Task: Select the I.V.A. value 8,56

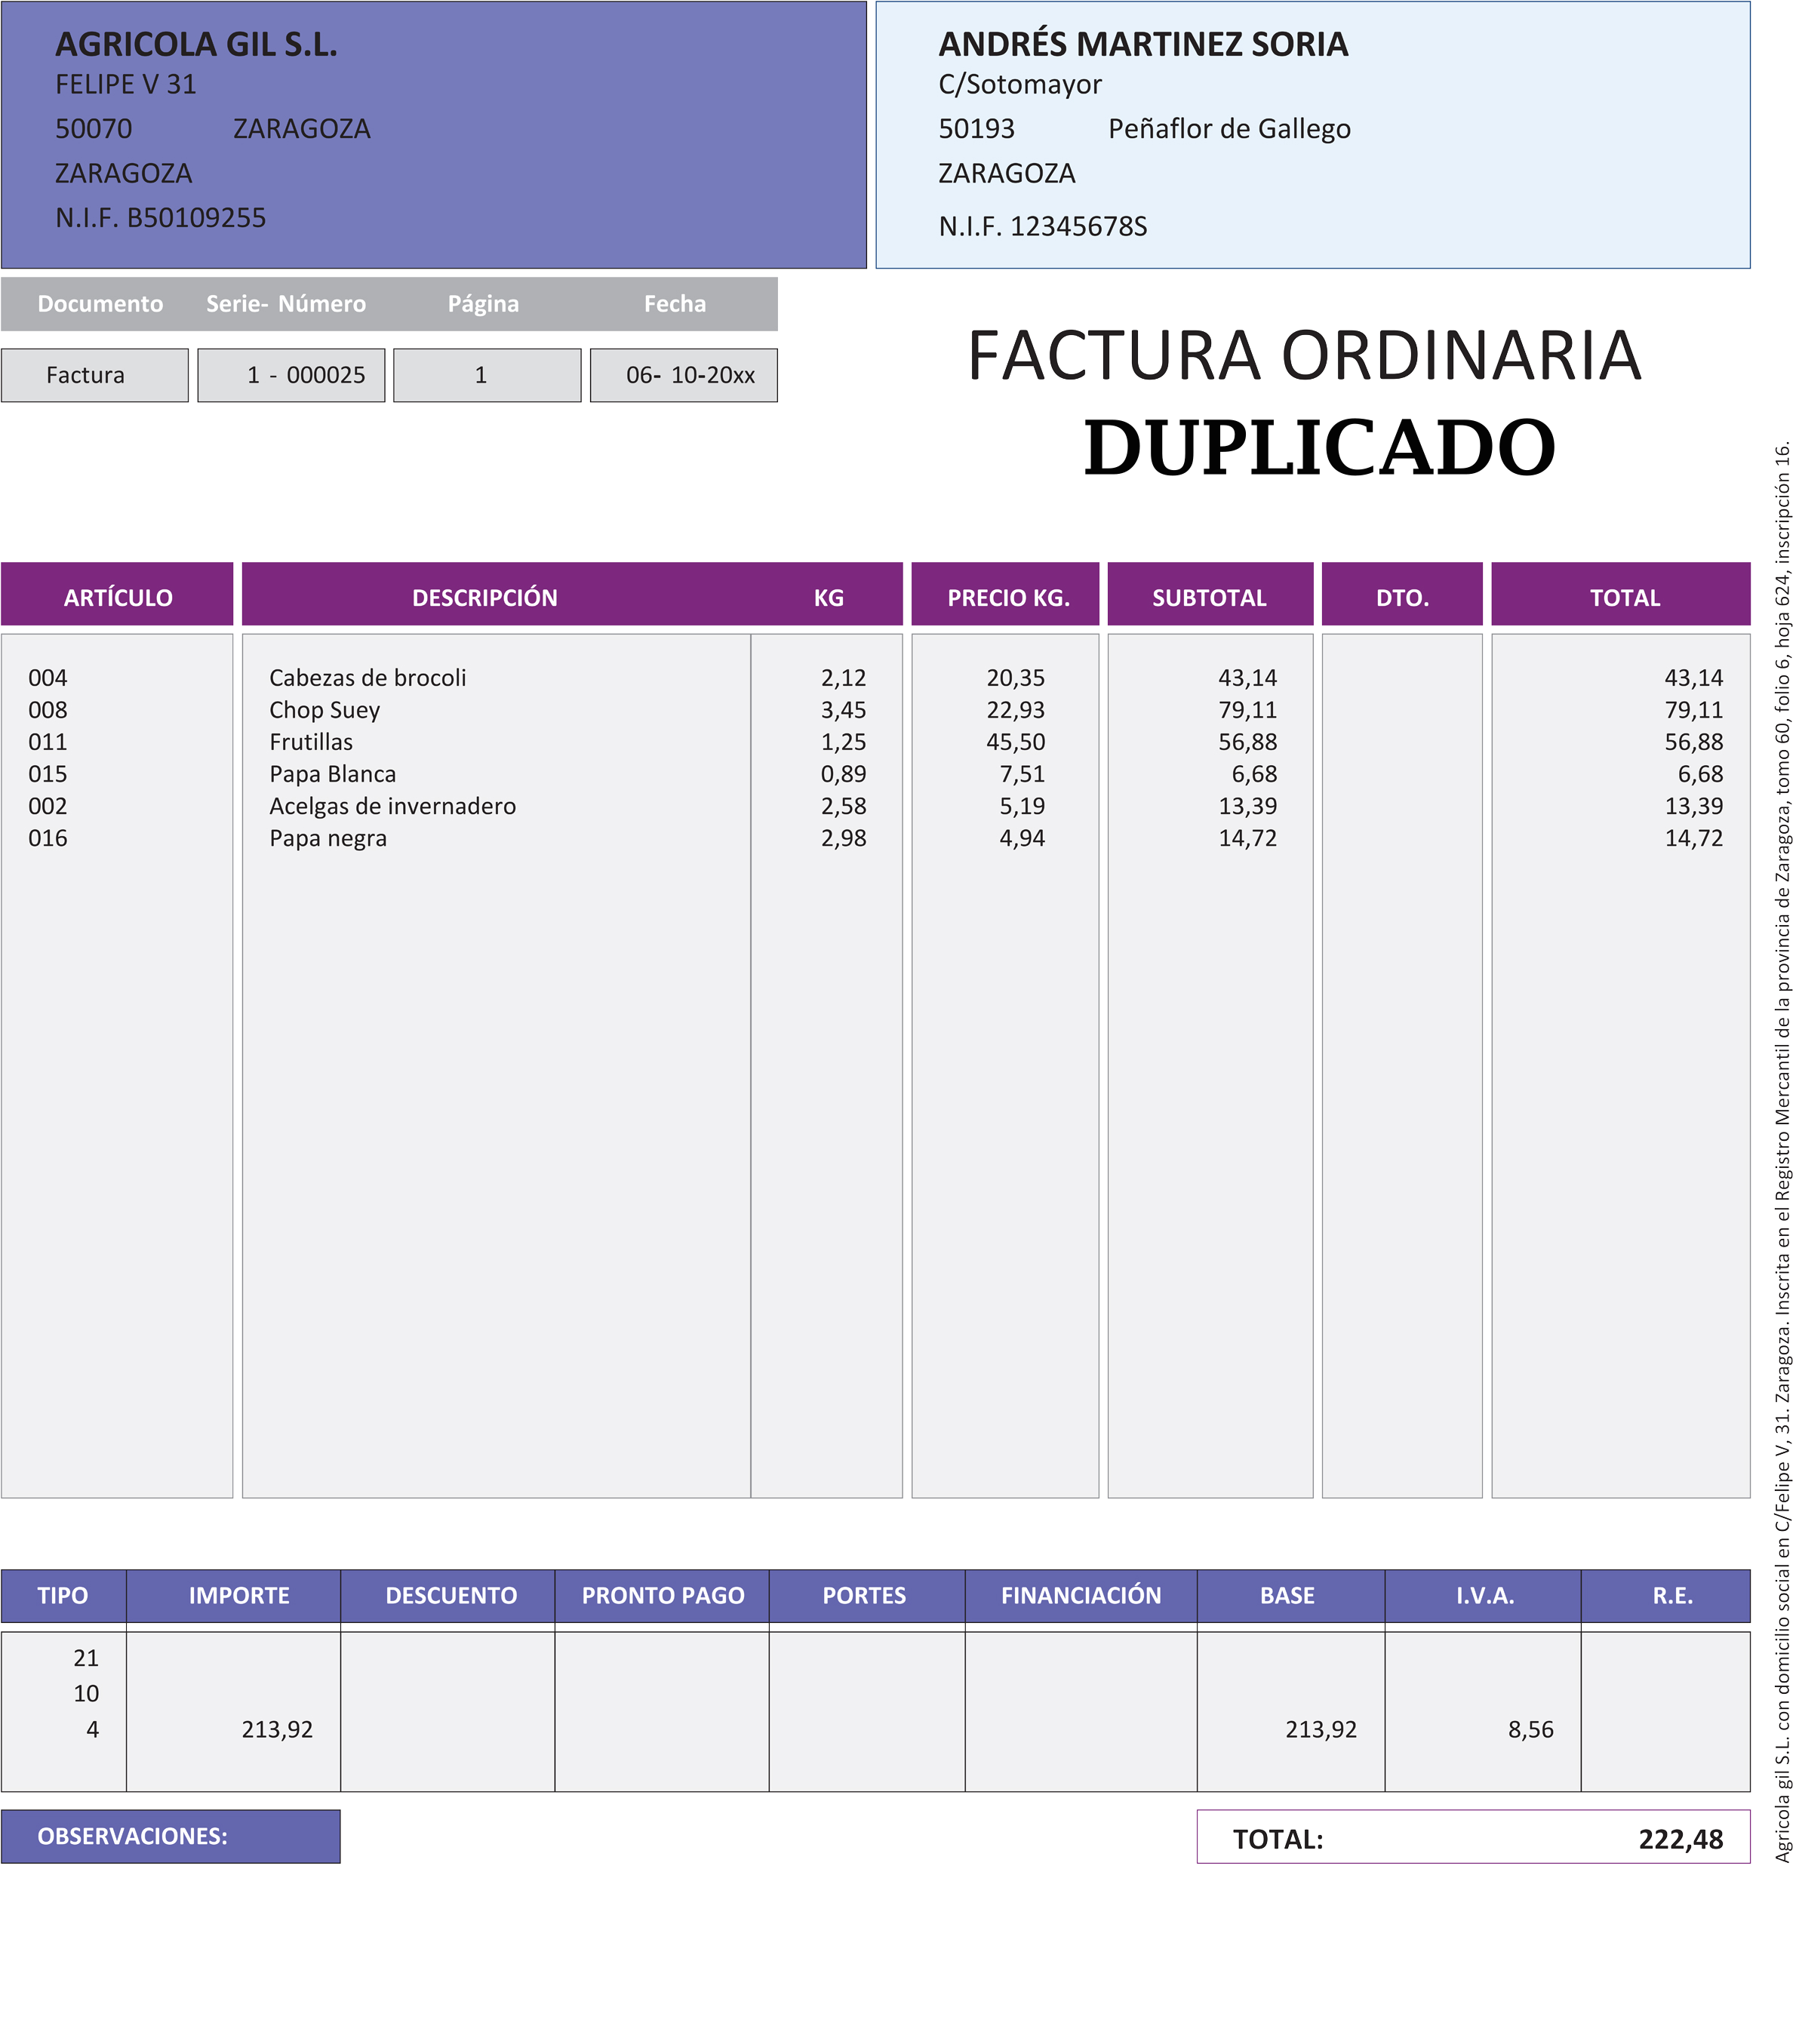Action: click(x=1530, y=1729)
